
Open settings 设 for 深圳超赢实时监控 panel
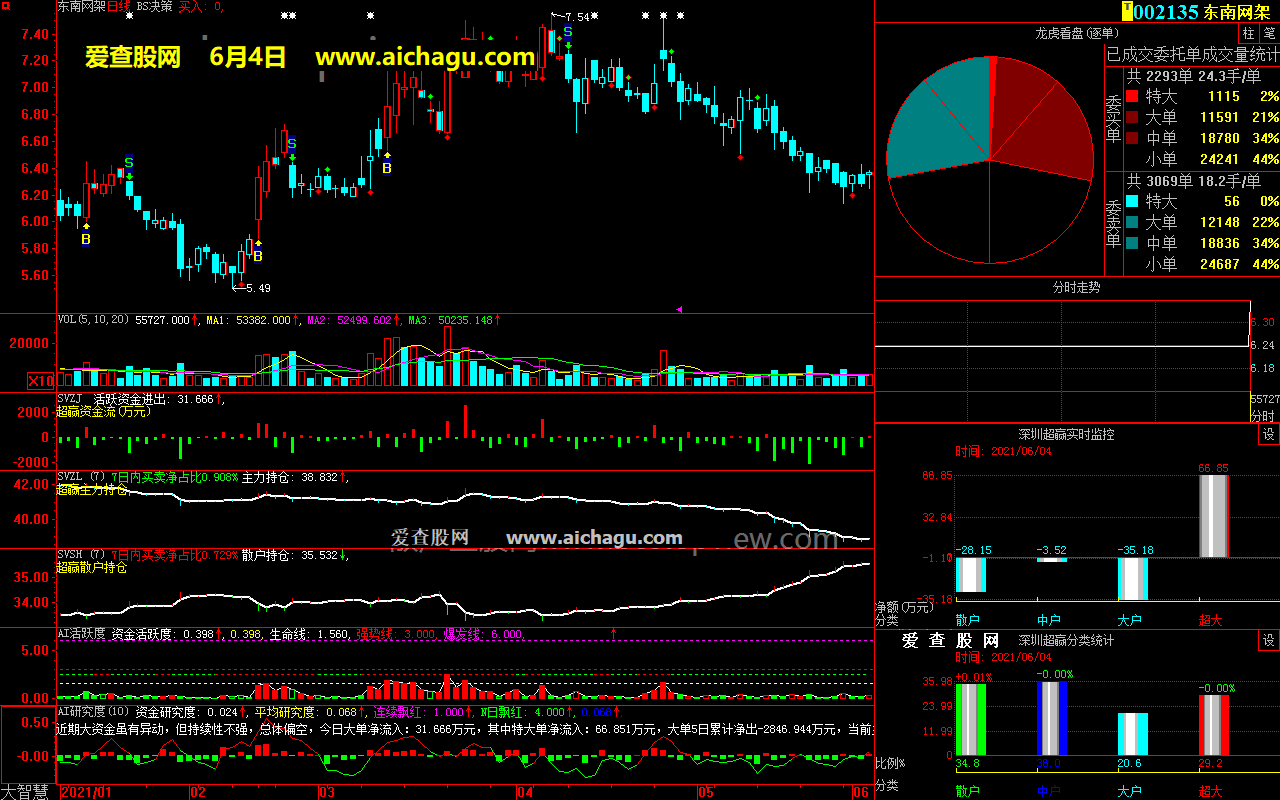tap(1268, 435)
